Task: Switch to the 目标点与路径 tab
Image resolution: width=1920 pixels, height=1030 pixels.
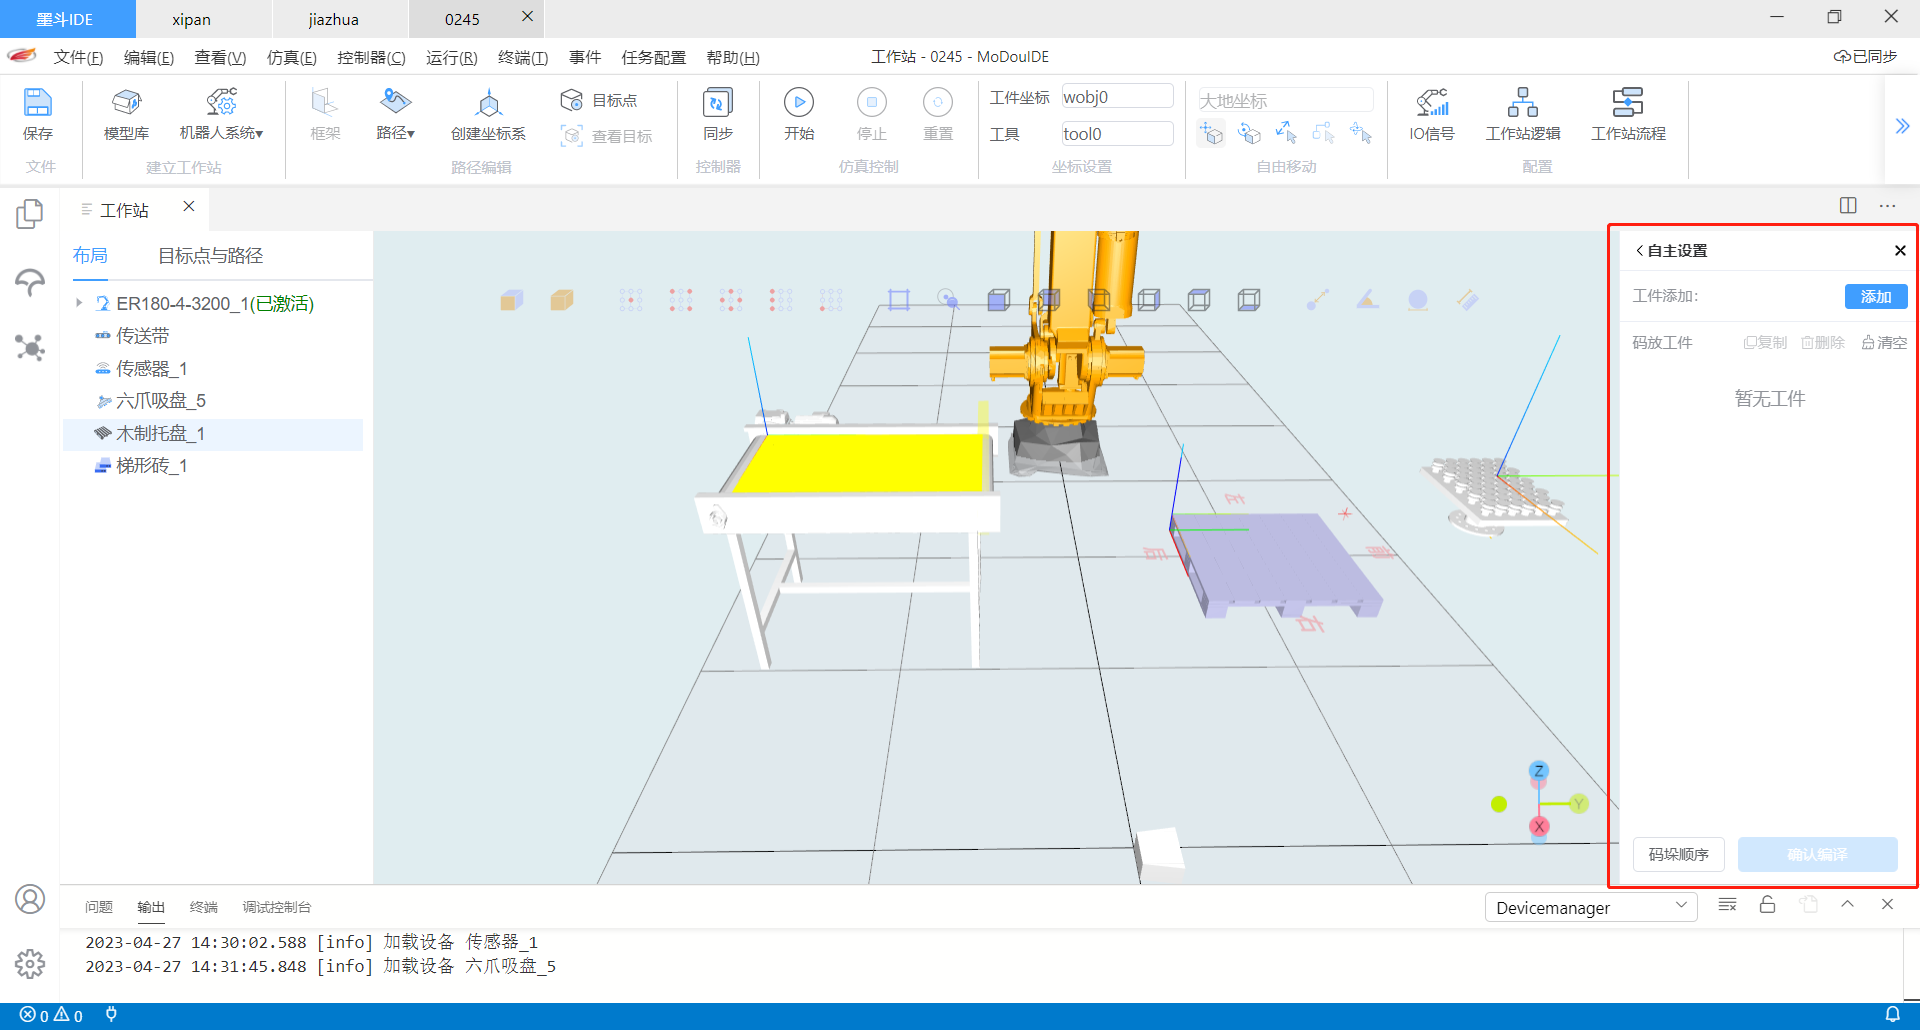Action: click(x=210, y=256)
